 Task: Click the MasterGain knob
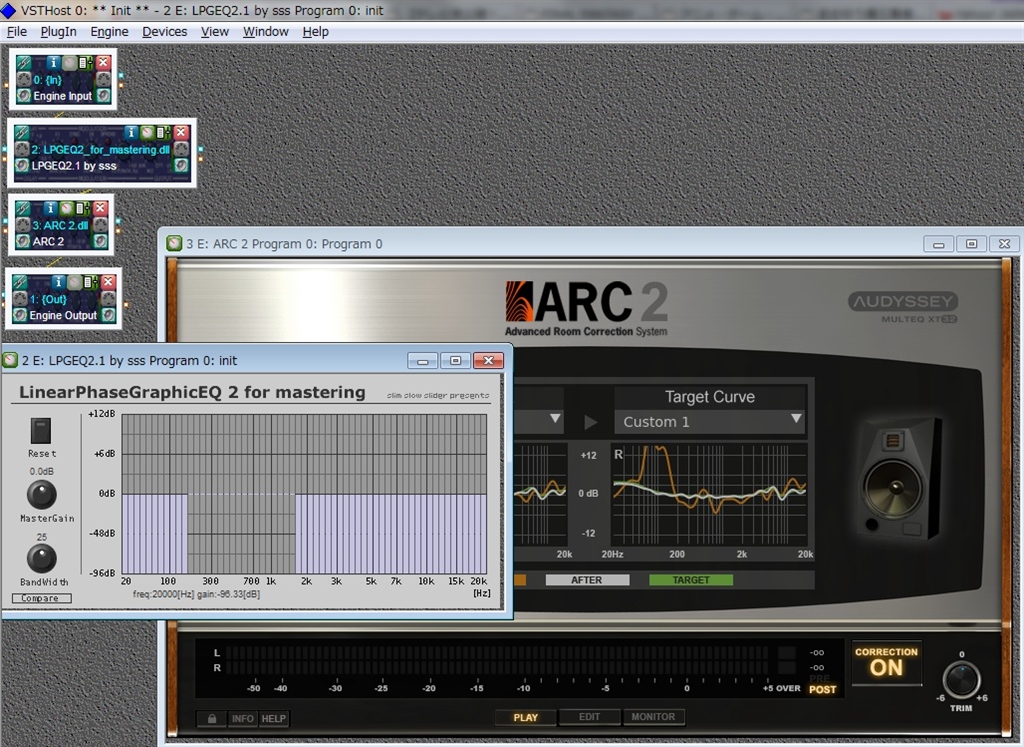coord(42,495)
